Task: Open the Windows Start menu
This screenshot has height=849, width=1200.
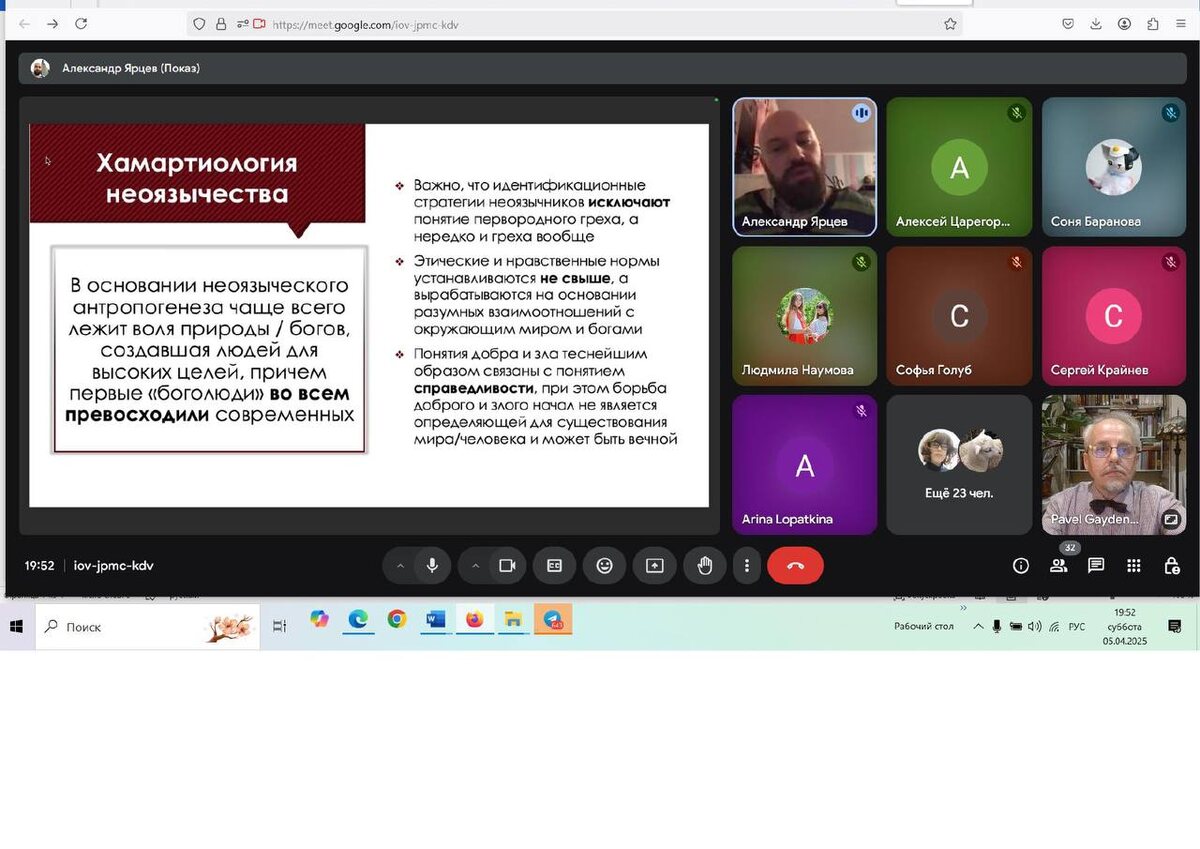Action: (x=17, y=626)
